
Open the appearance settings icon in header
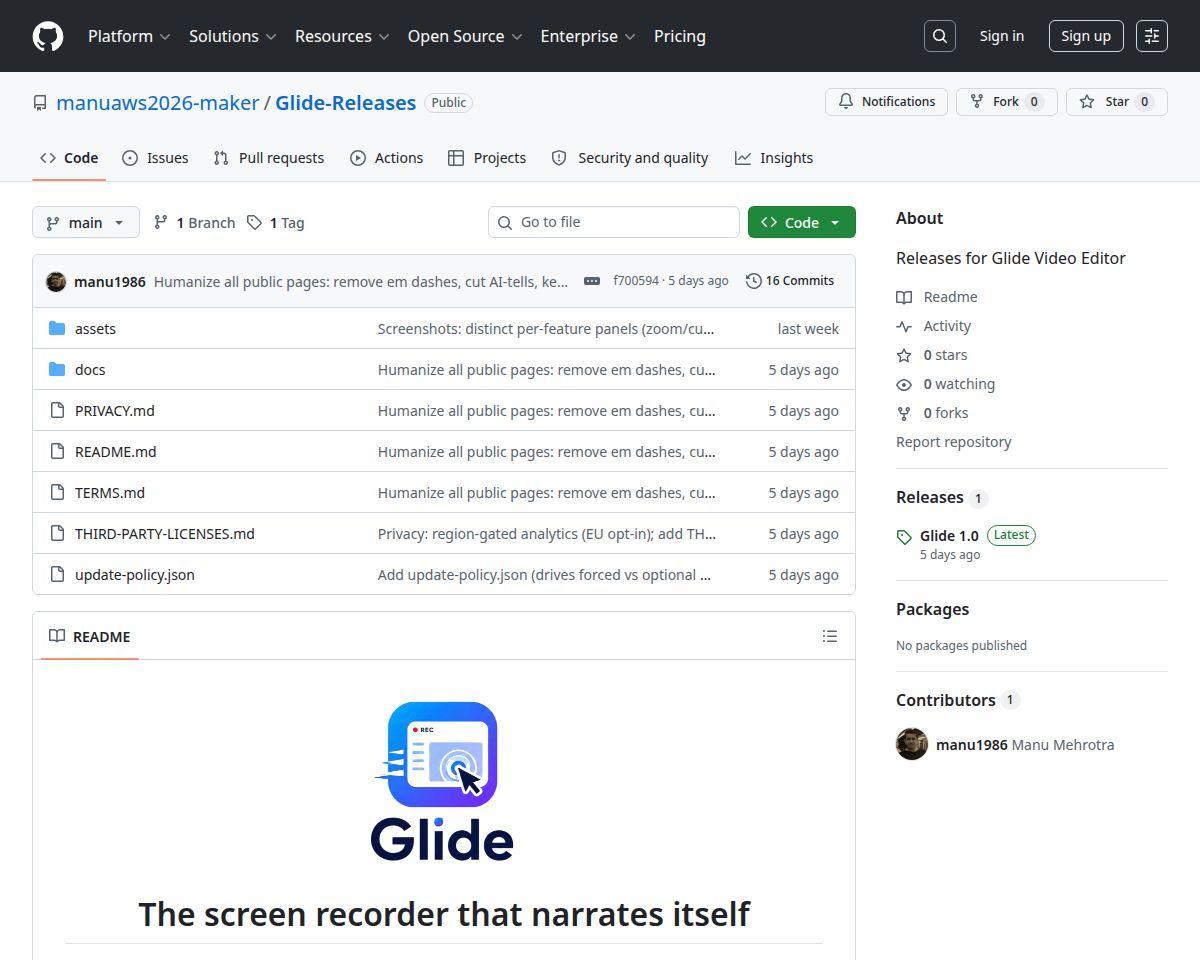pos(1152,36)
